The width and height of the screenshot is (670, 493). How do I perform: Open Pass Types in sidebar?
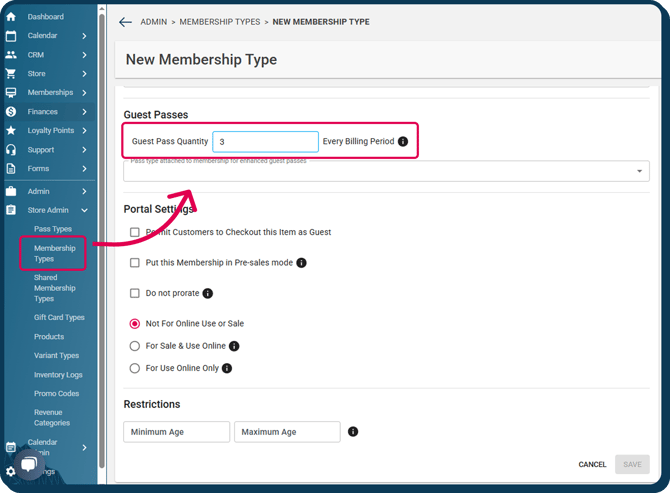point(53,229)
